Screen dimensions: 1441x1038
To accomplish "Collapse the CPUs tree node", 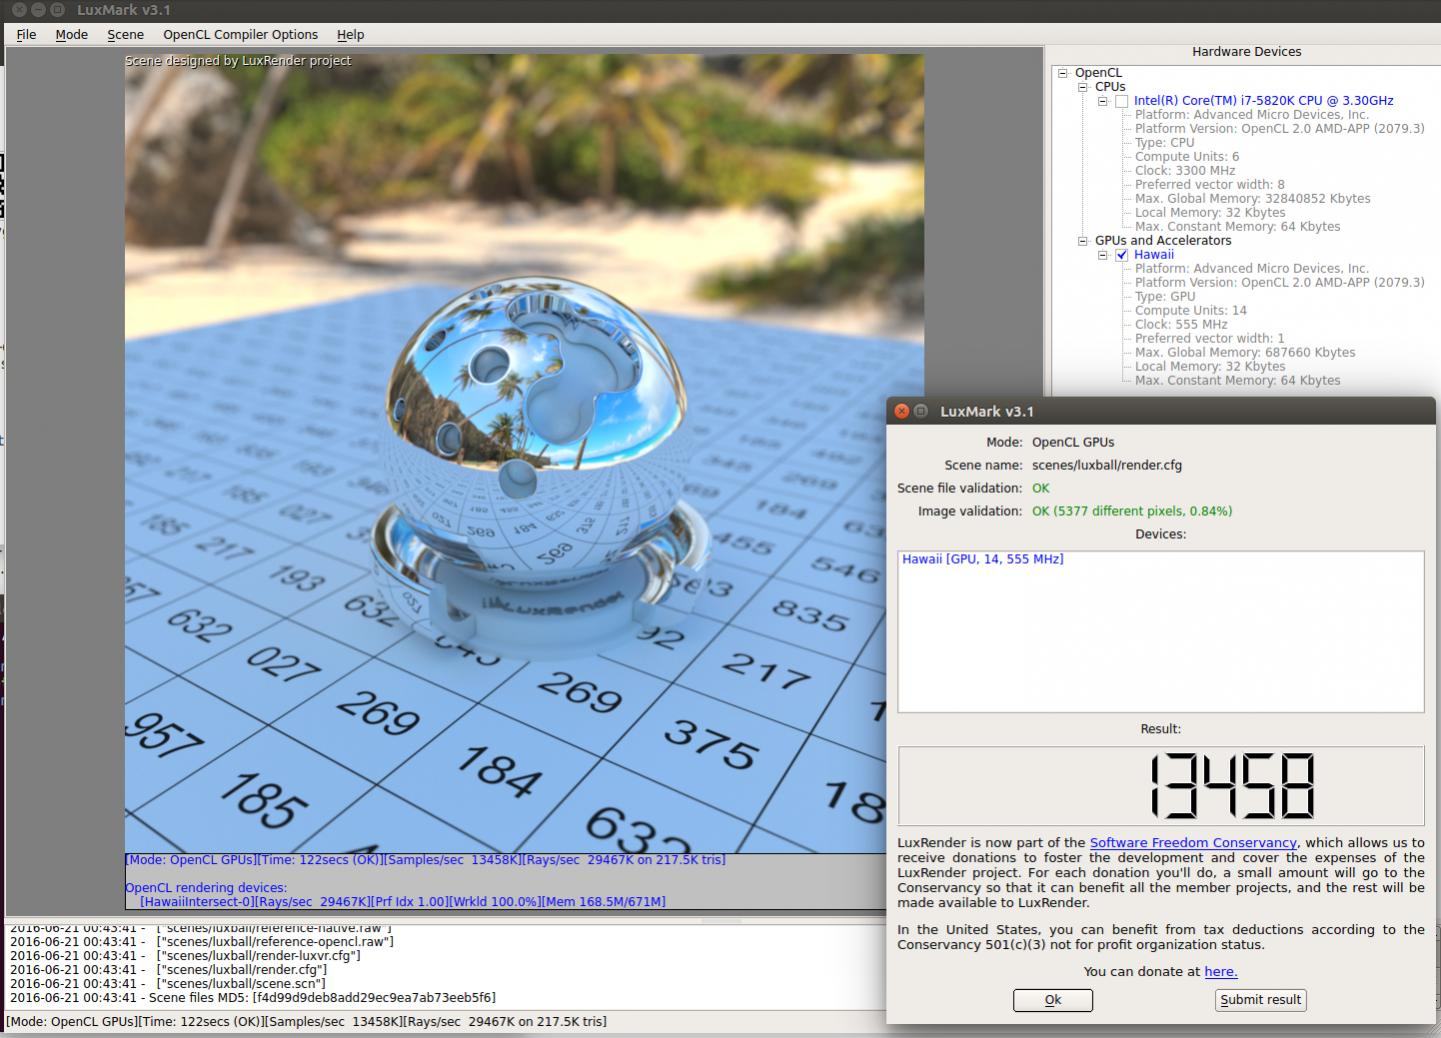I will [x=1083, y=87].
